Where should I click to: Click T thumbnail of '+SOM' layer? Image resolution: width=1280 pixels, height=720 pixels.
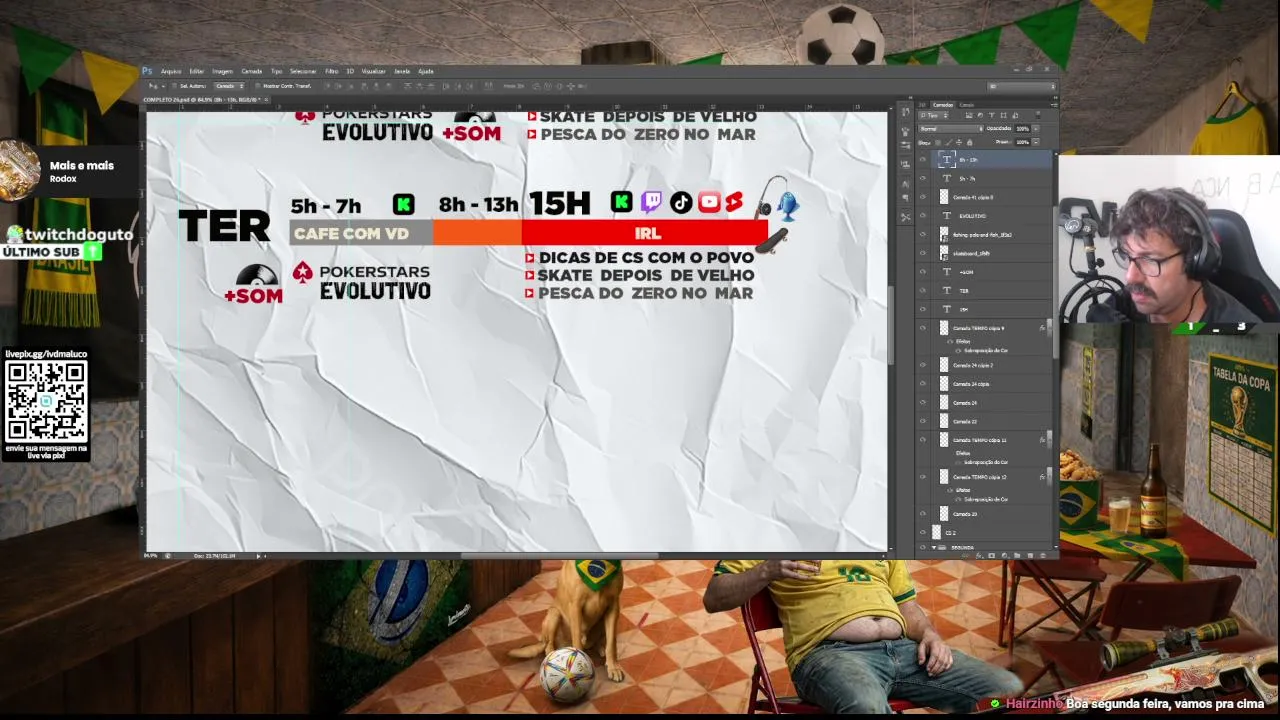946,272
